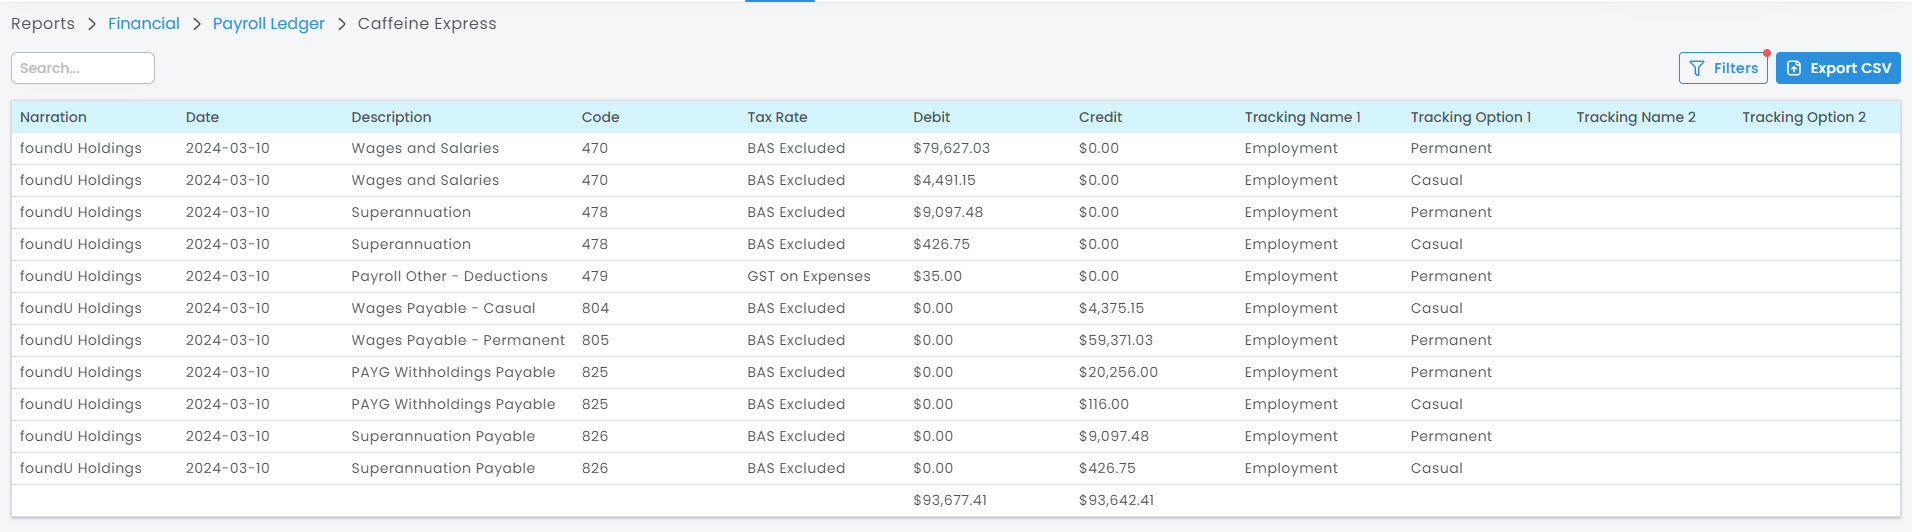Navigate to Financial breadcrumb link
The image size is (1912, 532).
(x=144, y=24)
